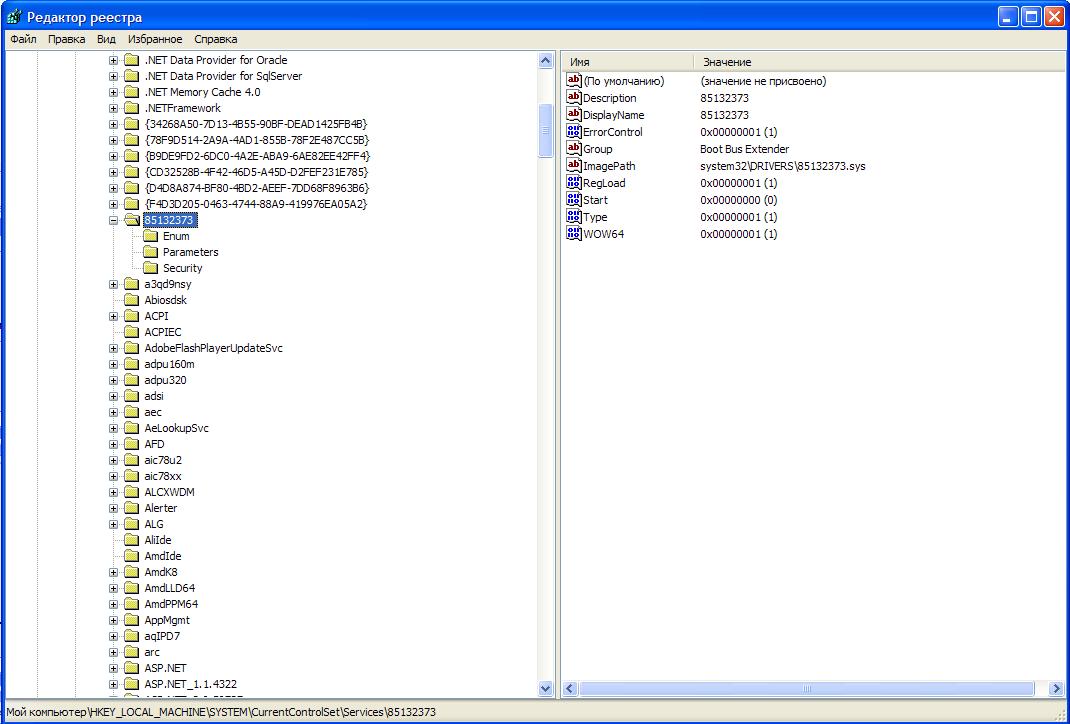Click the open folder icon for 85132373
Screen dimensions: 1070x724
pyautogui.click(x=132, y=220)
